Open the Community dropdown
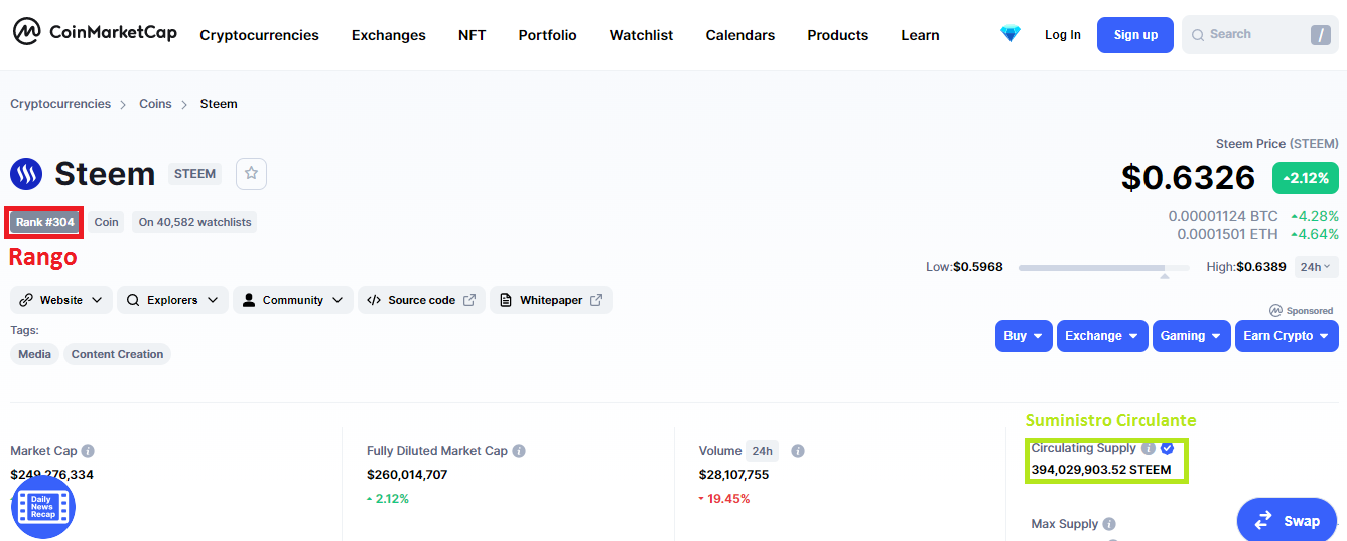The height and width of the screenshot is (541, 1347). coord(293,300)
